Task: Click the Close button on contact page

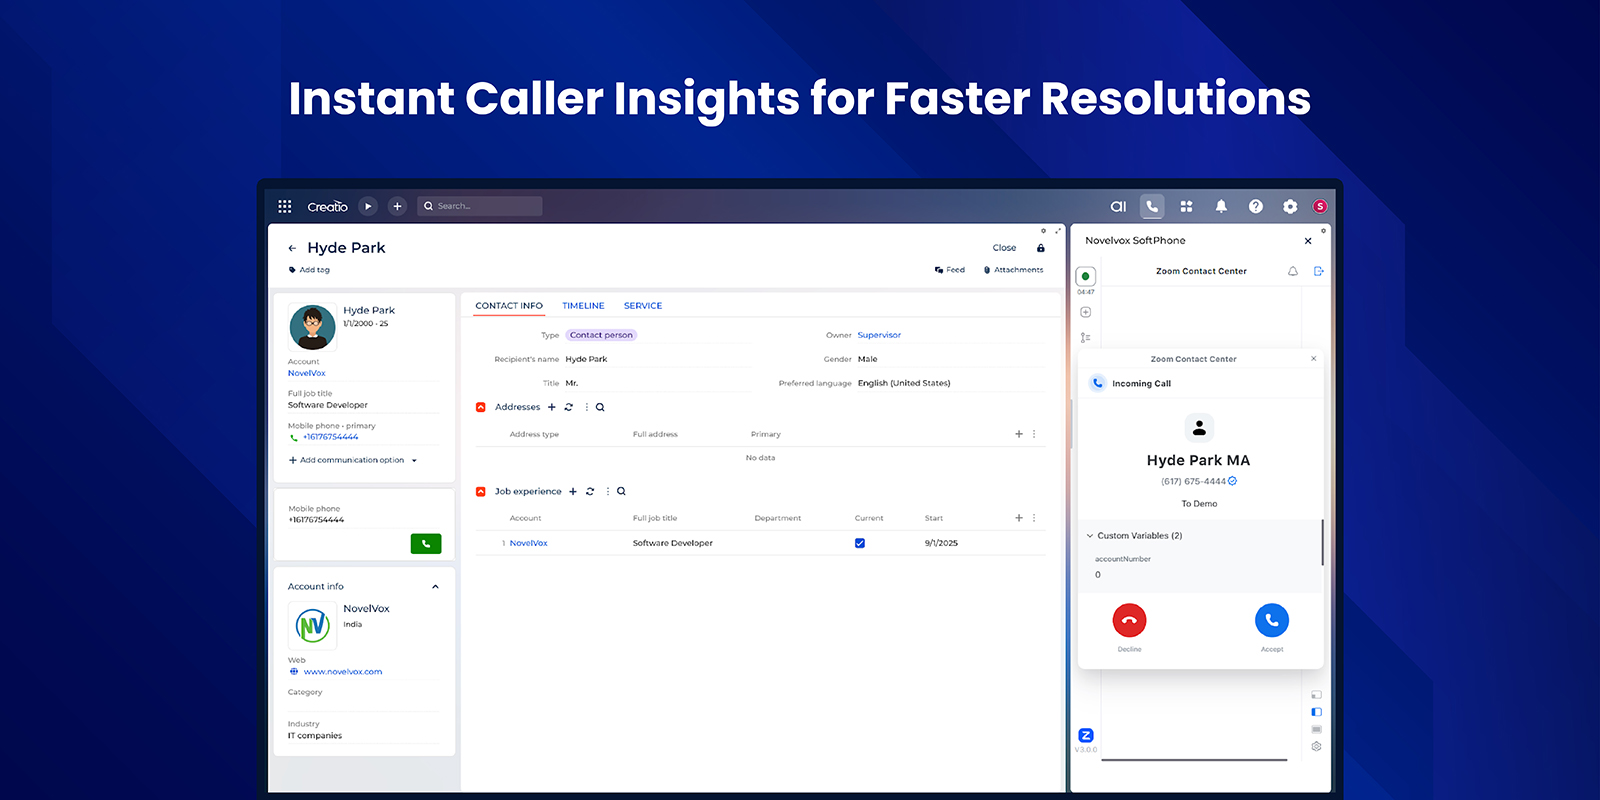Action: (x=1004, y=248)
